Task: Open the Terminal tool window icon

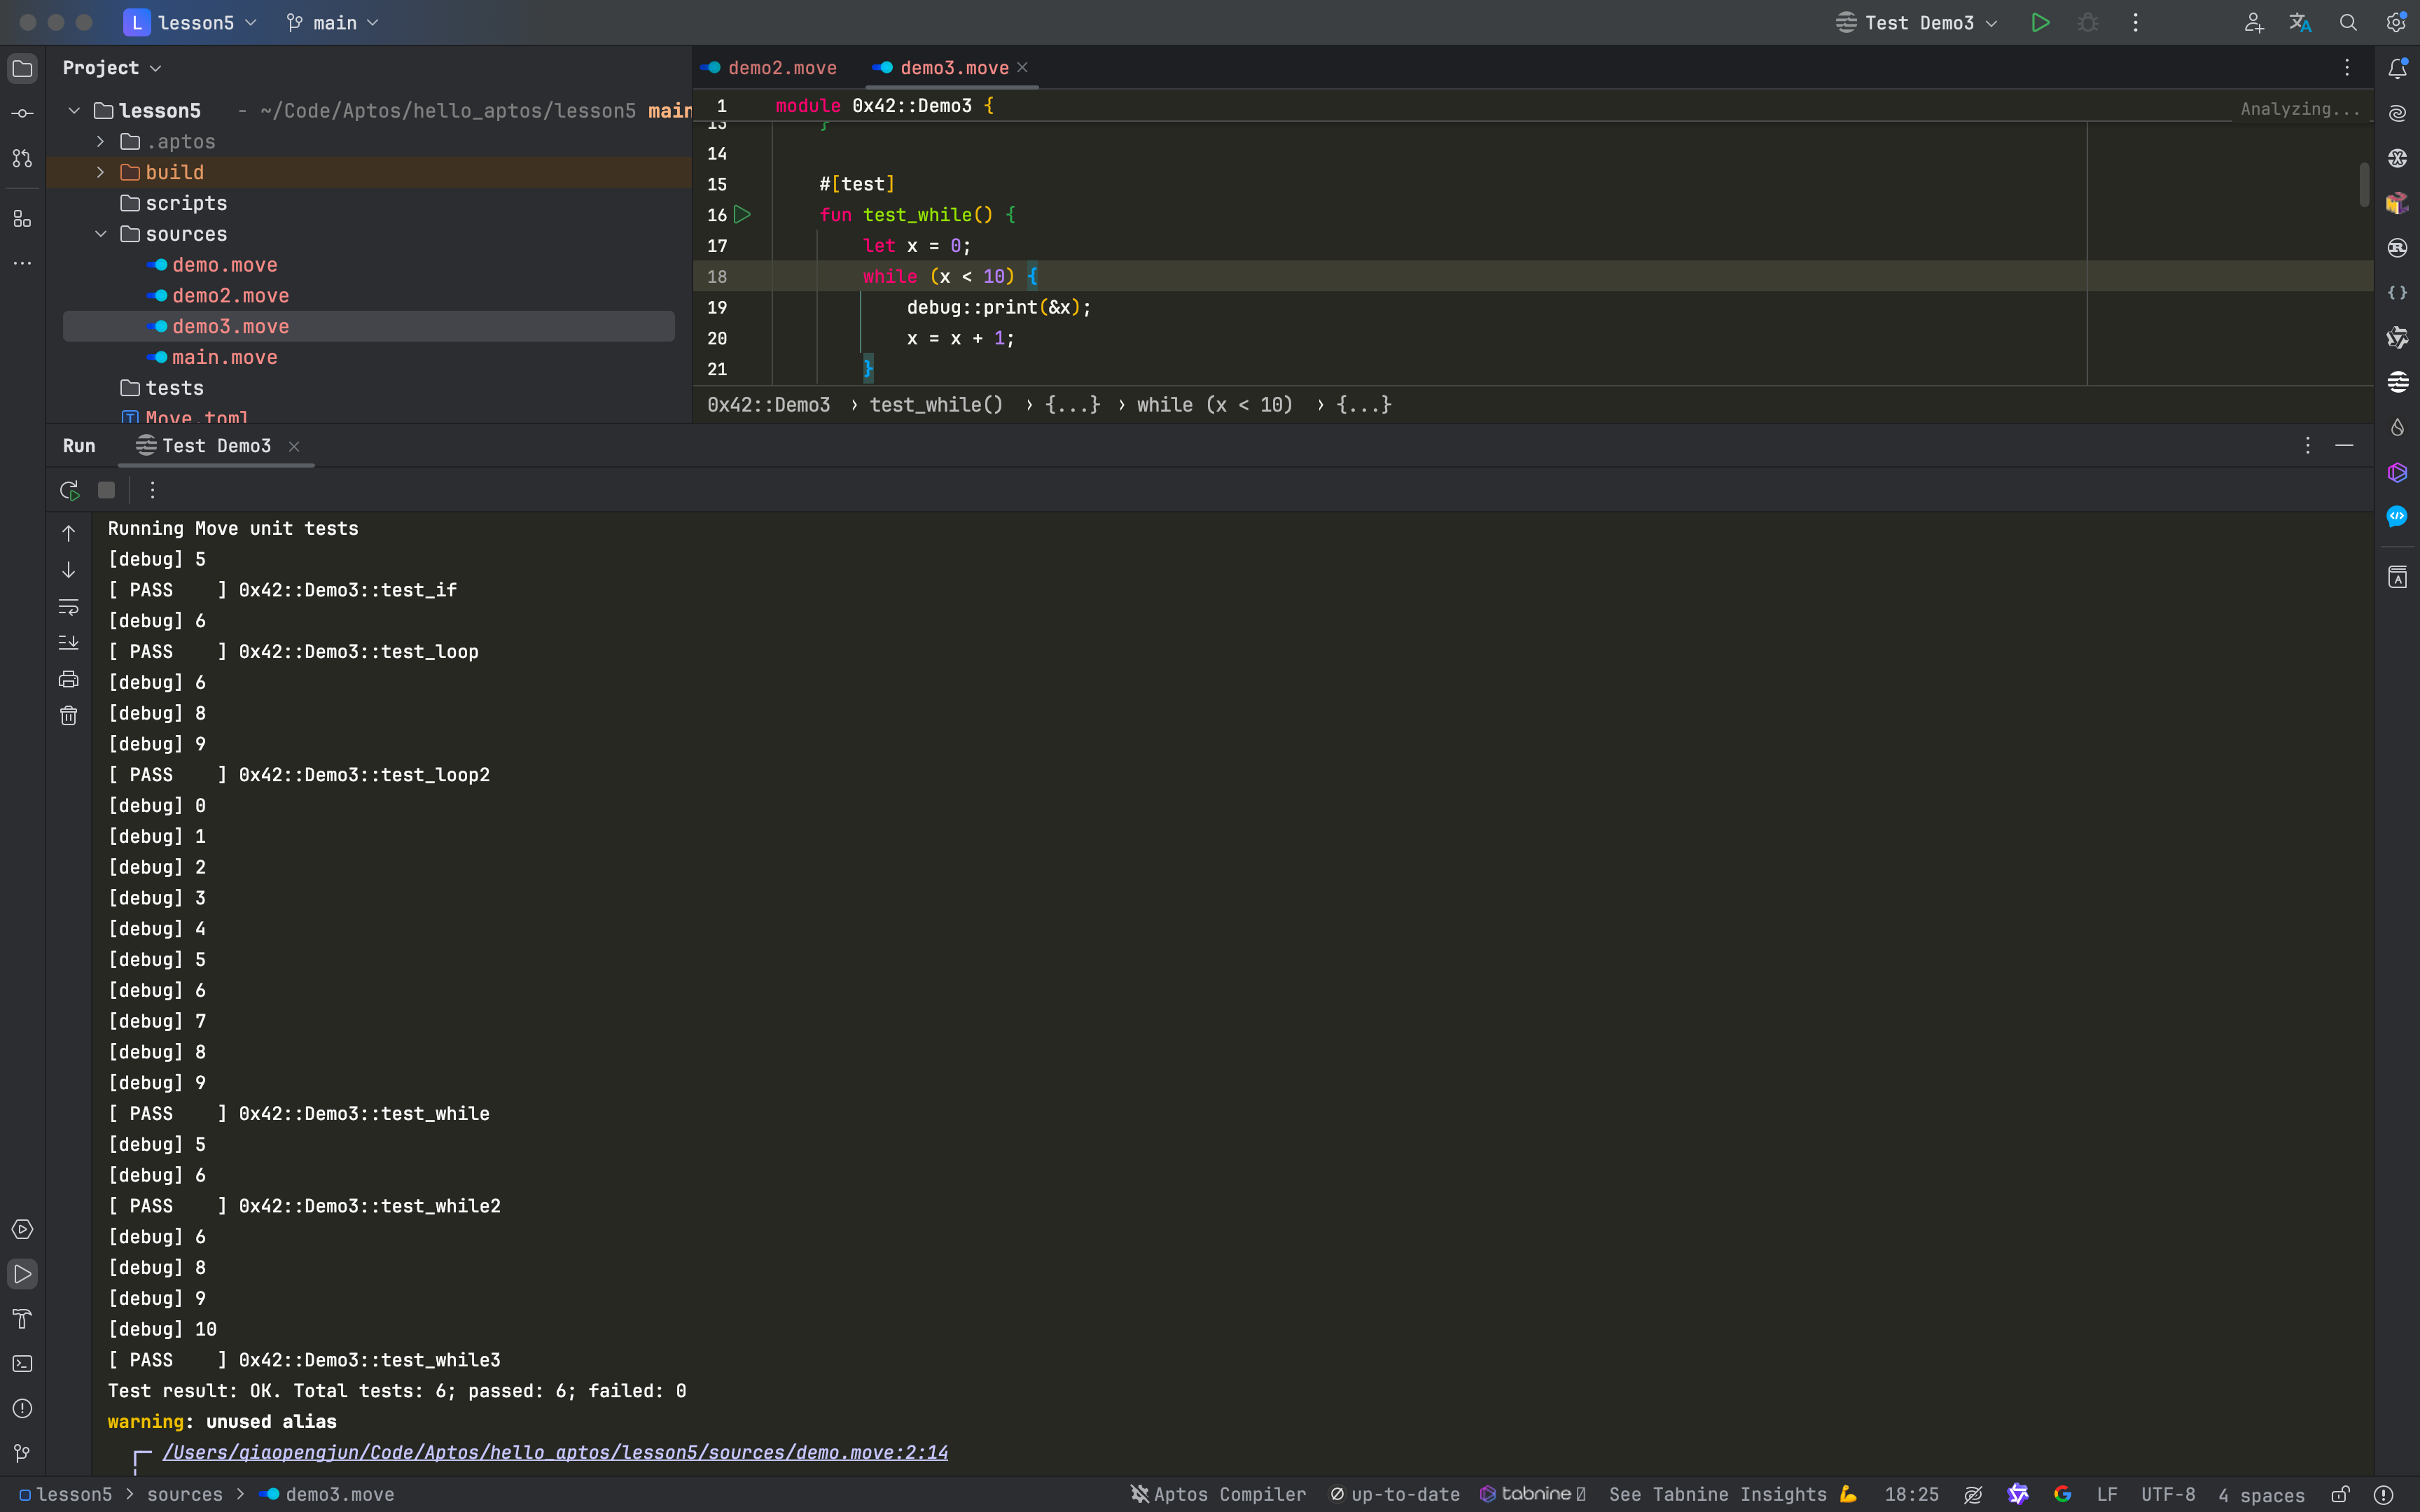Action: (22, 1364)
